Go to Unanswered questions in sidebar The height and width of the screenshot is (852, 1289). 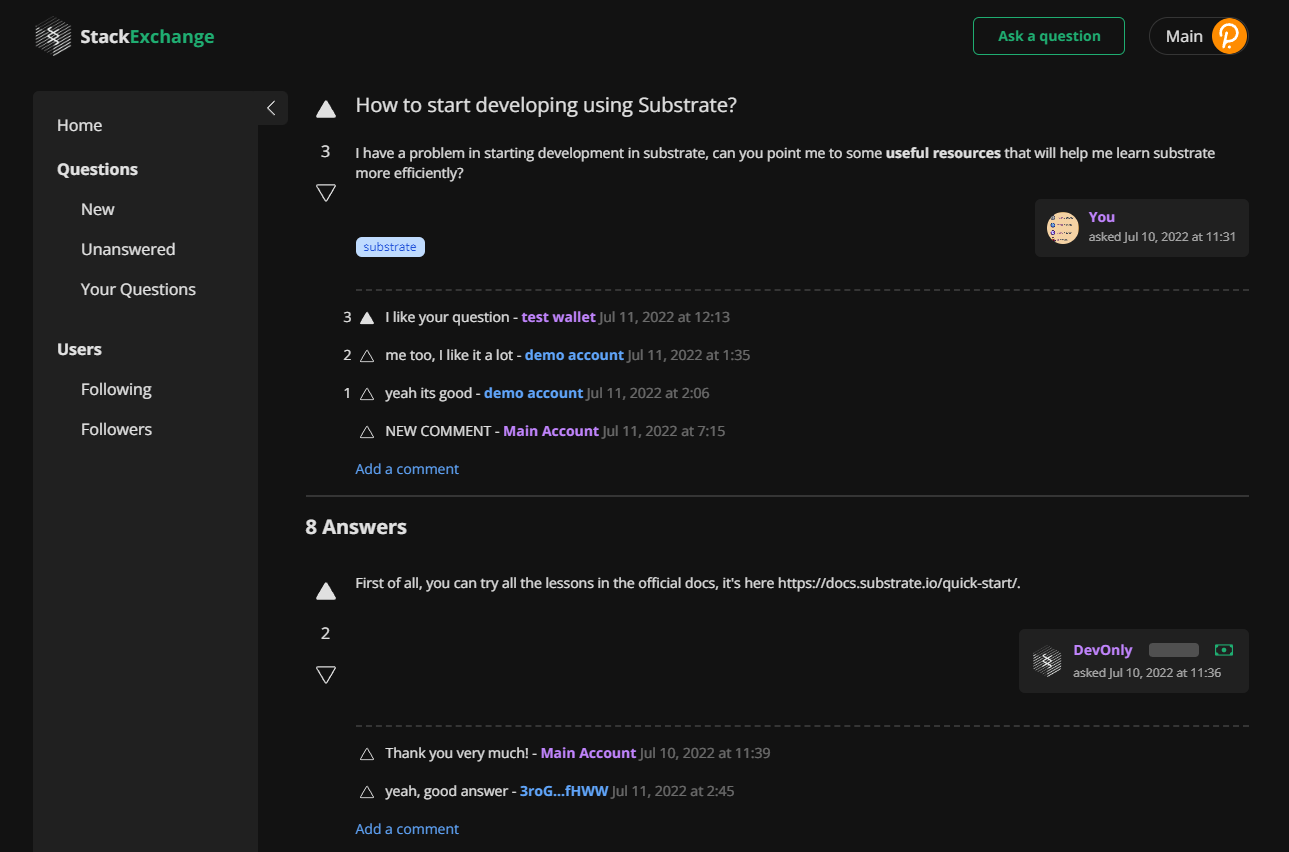[x=128, y=249]
